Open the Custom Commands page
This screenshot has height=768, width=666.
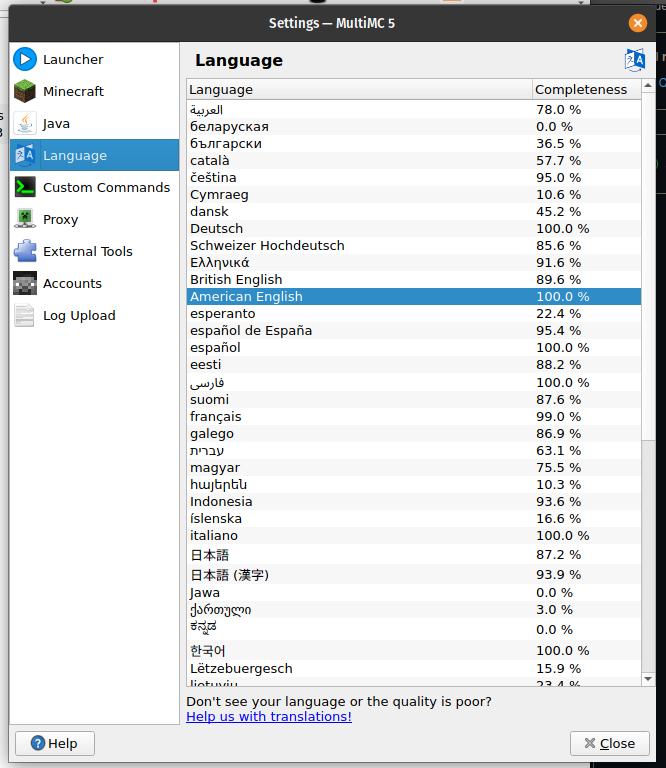pos(95,187)
